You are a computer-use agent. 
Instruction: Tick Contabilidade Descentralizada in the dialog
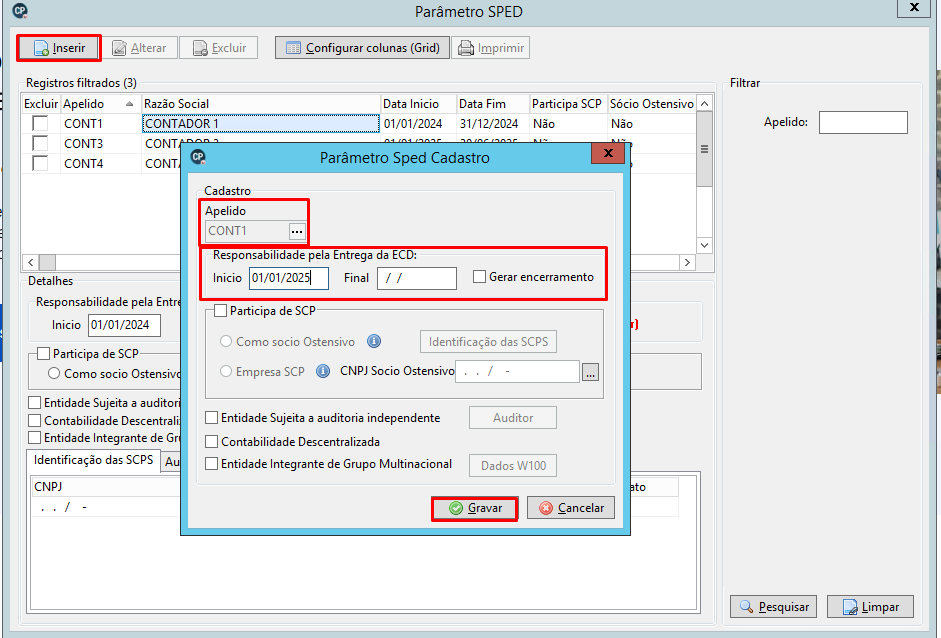click(211, 442)
